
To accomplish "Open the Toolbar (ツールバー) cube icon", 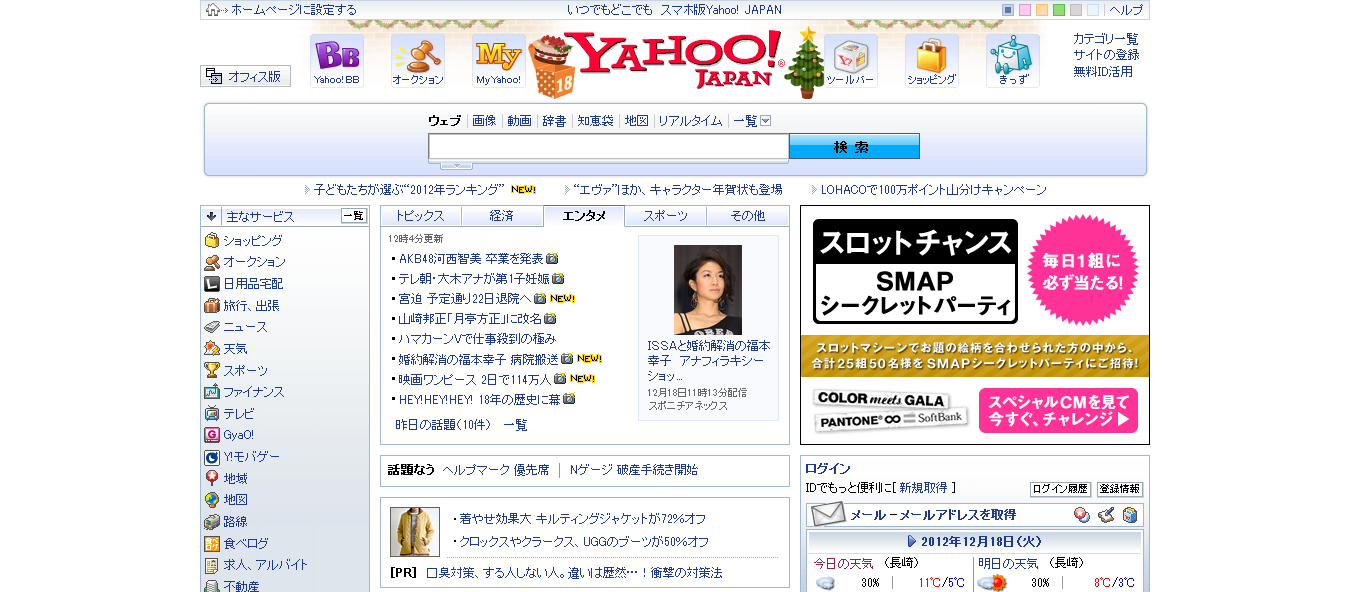I will pos(851,61).
